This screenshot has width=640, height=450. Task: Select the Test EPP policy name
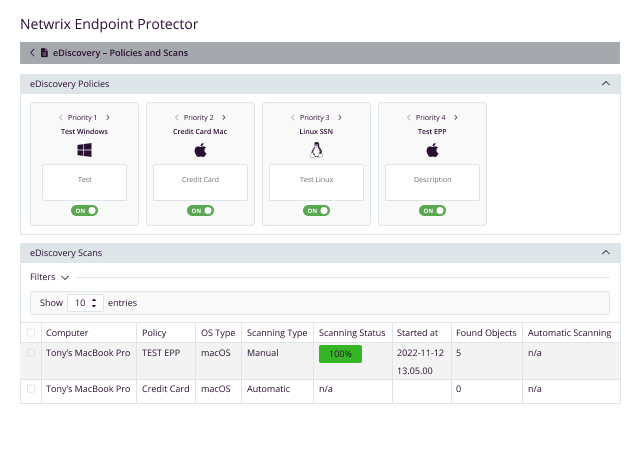click(432, 131)
